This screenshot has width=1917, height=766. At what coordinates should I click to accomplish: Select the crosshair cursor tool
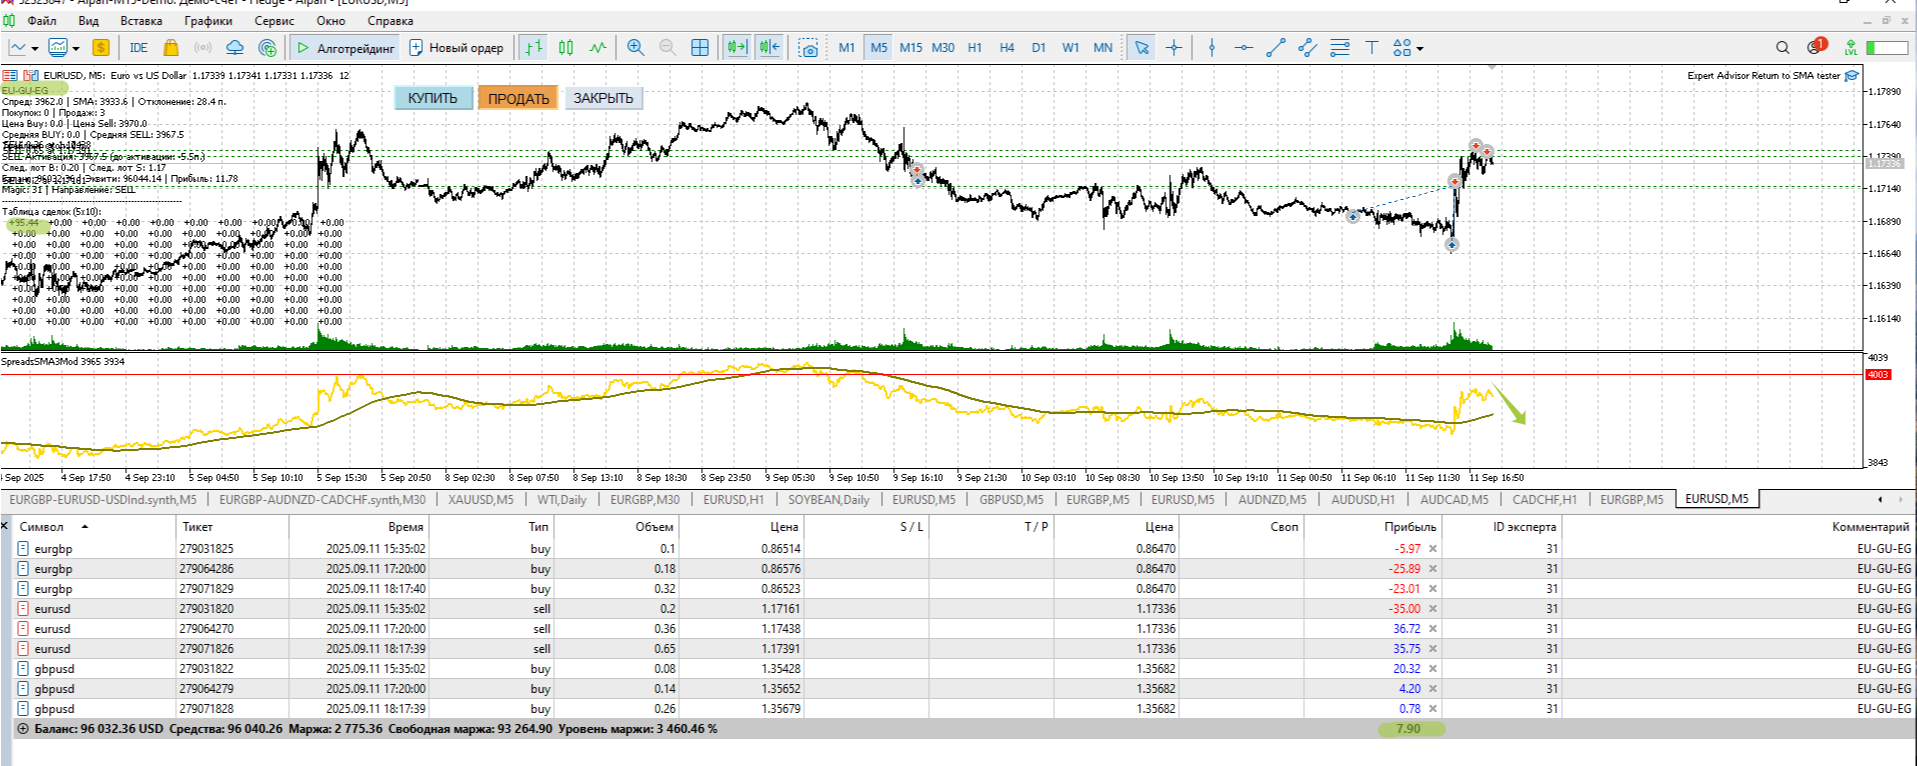point(1174,47)
